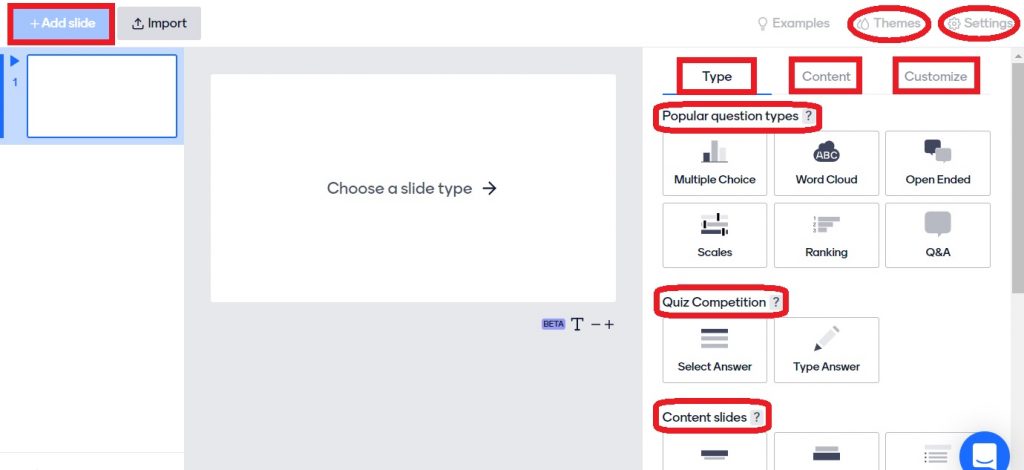1024x470 pixels.
Task: Select the Q&A slide type
Action: [x=938, y=235]
